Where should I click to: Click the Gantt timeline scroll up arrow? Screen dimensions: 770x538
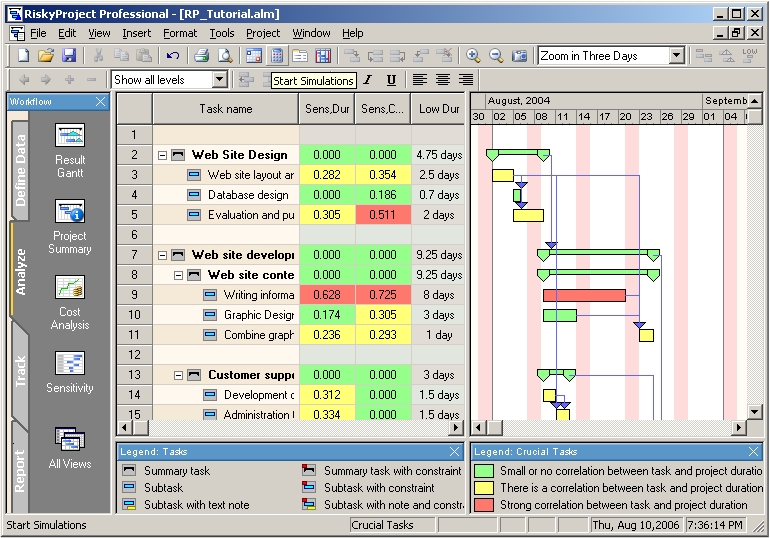pyautogui.click(x=755, y=101)
